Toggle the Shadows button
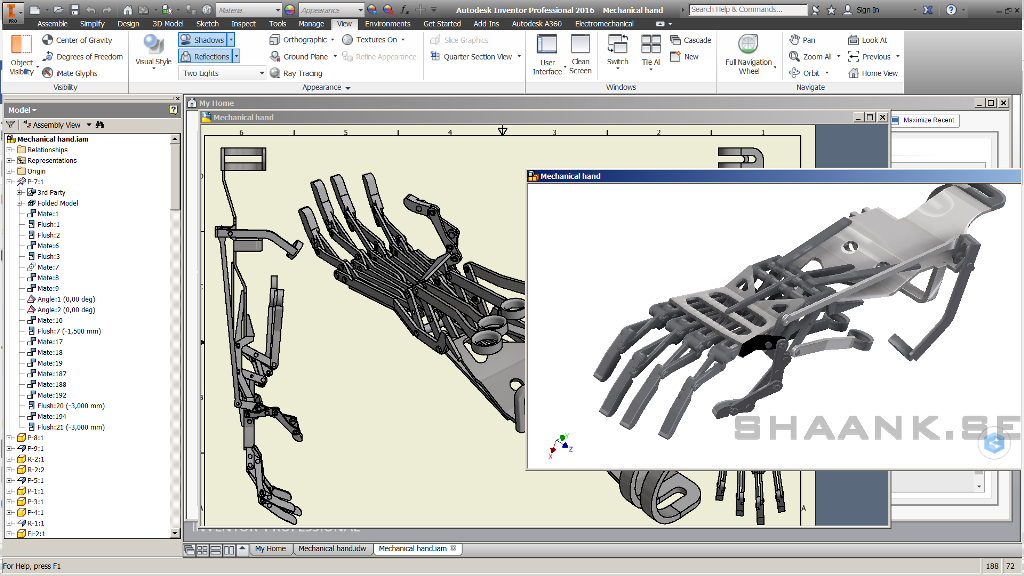The image size is (1024, 576). tap(202, 40)
